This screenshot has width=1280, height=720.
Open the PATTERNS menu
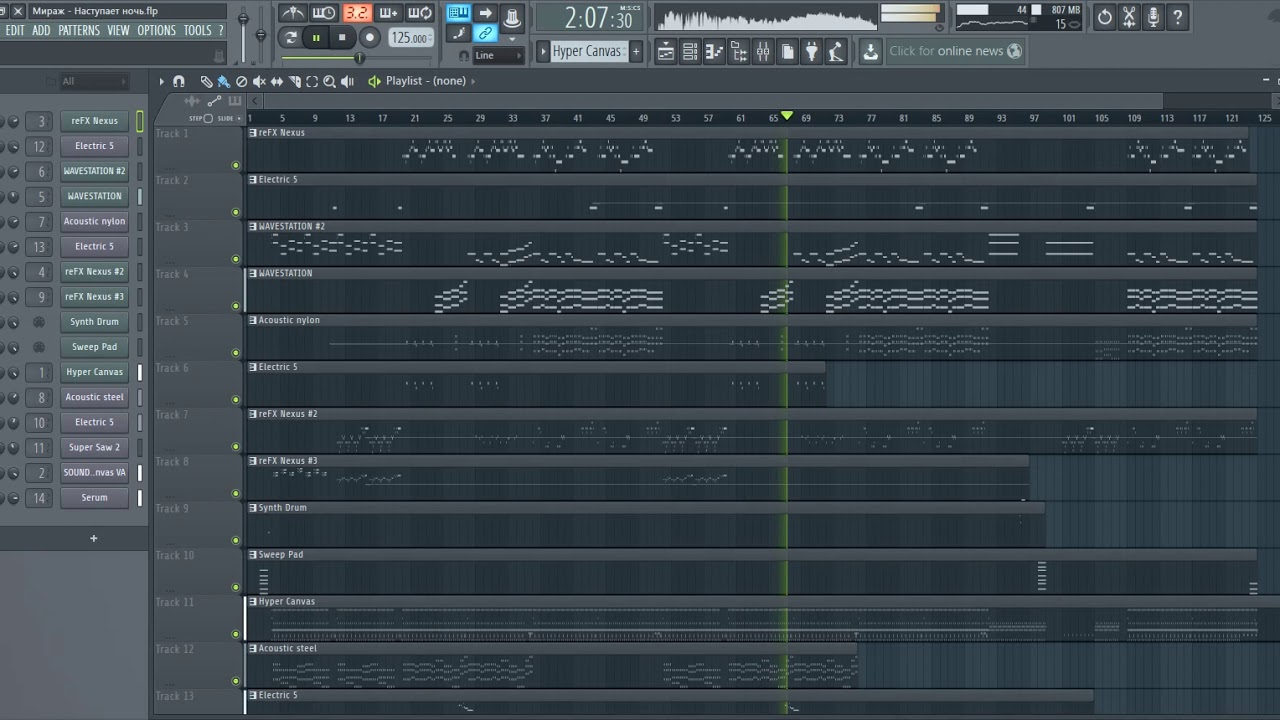pyautogui.click(x=79, y=31)
